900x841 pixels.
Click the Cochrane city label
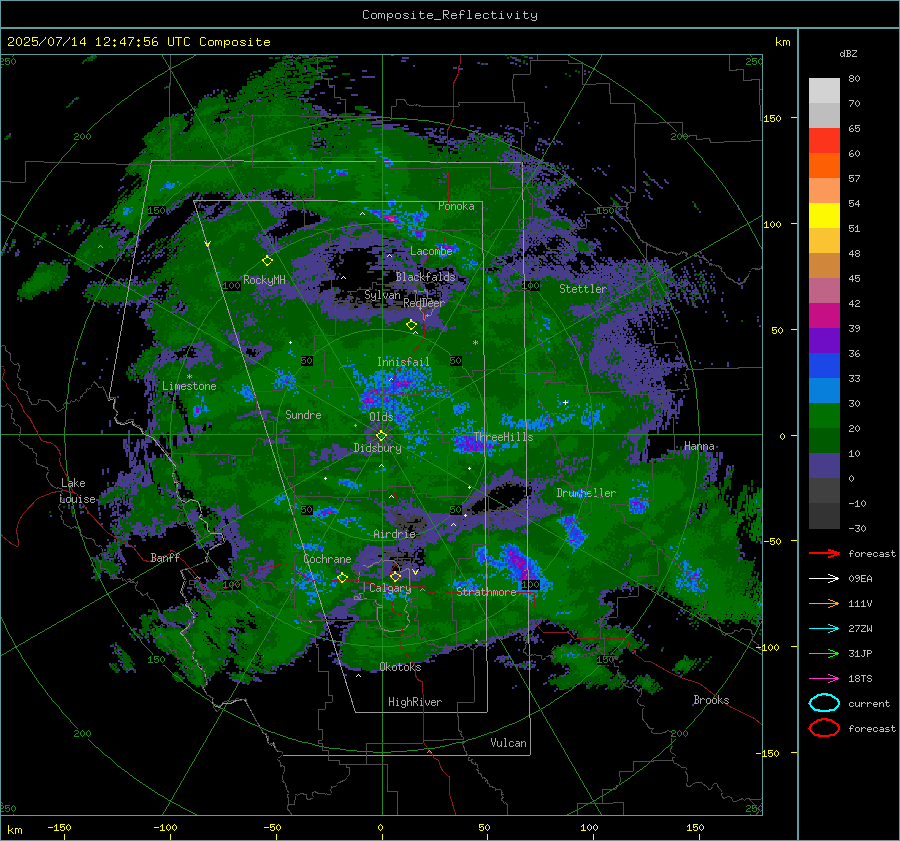[327, 559]
